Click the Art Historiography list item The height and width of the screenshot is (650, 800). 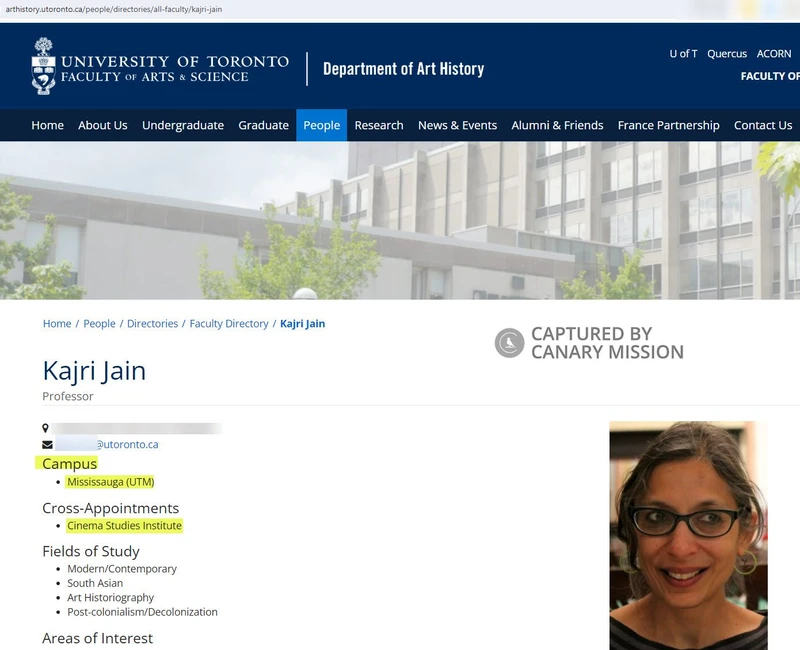point(110,597)
